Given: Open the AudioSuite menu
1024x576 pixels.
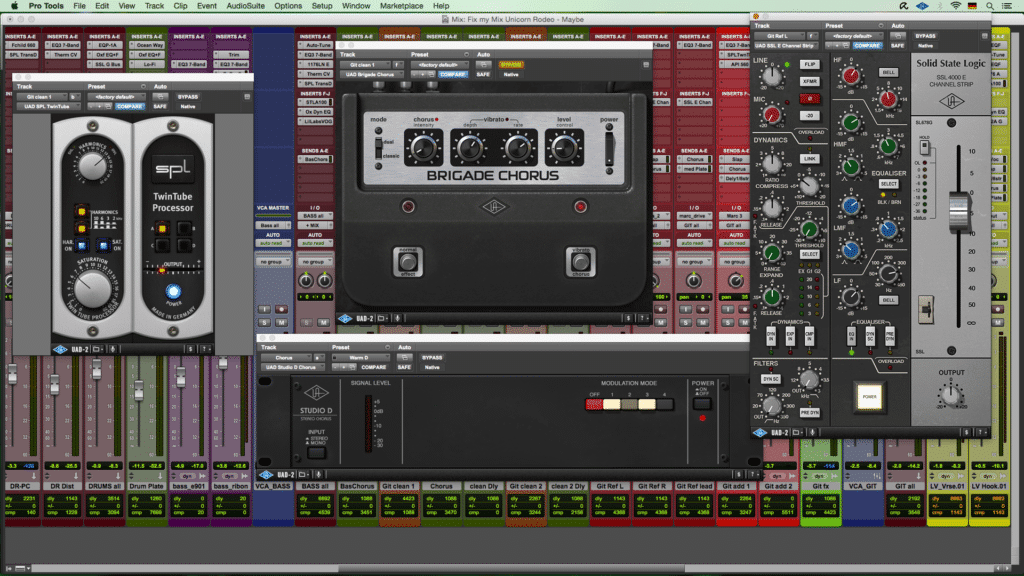Looking at the screenshot, I should [246, 6].
